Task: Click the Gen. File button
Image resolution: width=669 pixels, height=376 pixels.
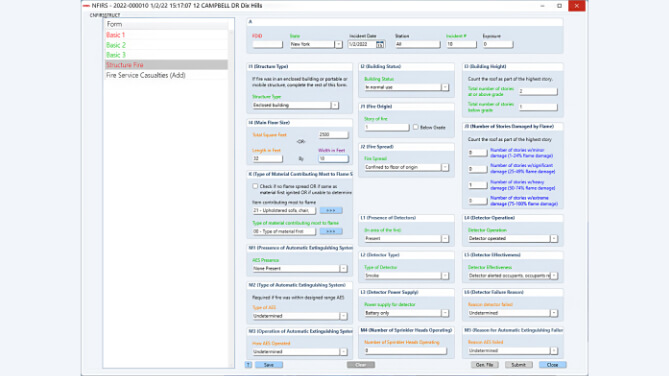Action: point(485,365)
